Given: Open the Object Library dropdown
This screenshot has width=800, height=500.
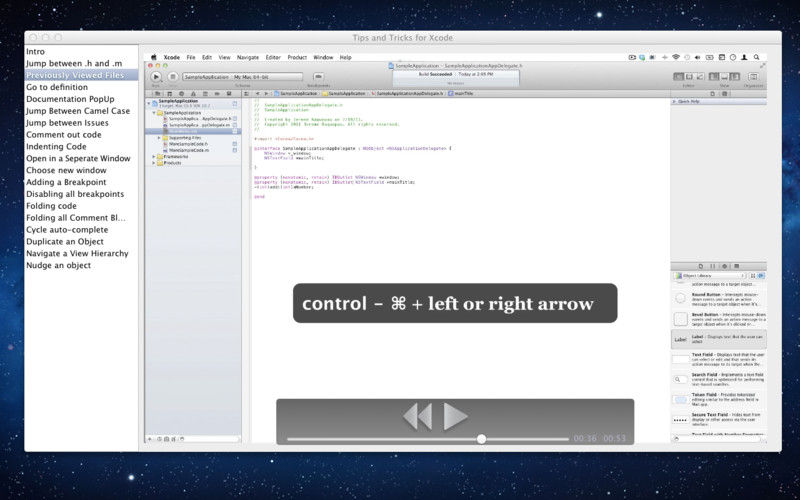Looking at the screenshot, I should pyautogui.click(x=710, y=276).
